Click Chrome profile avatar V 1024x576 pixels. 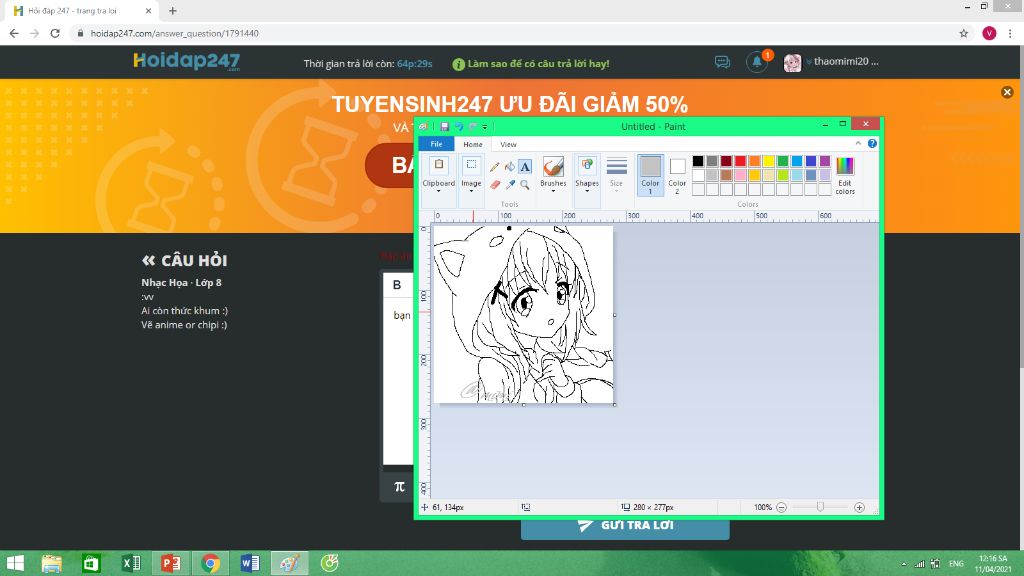point(989,33)
